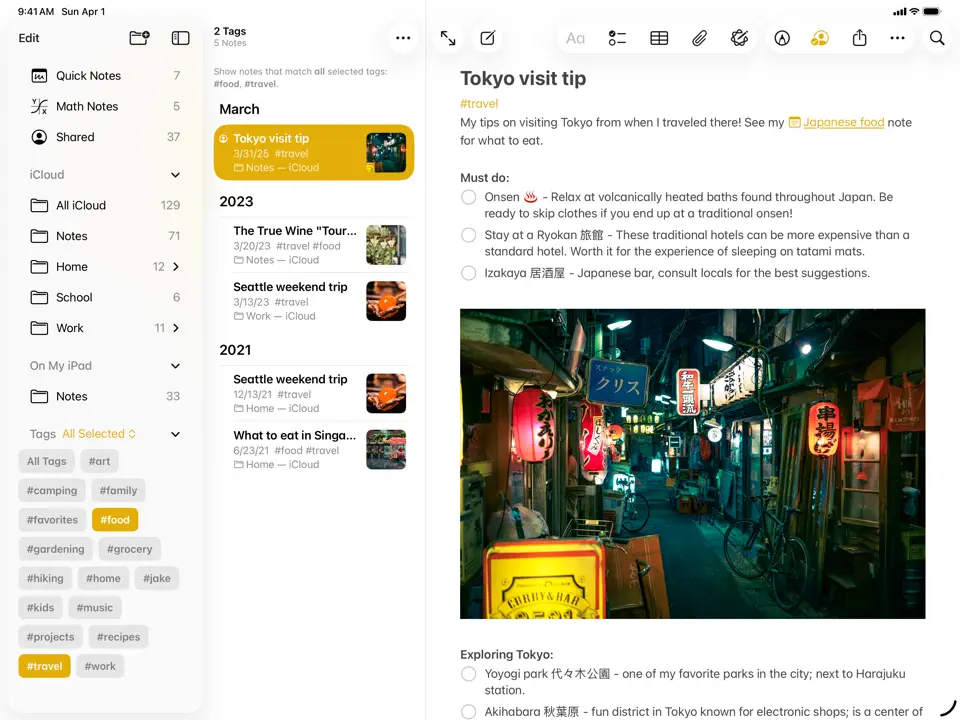Search notes with the magnifying glass
The height and width of the screenshot is (720, 960).
[x=937, y=38]
